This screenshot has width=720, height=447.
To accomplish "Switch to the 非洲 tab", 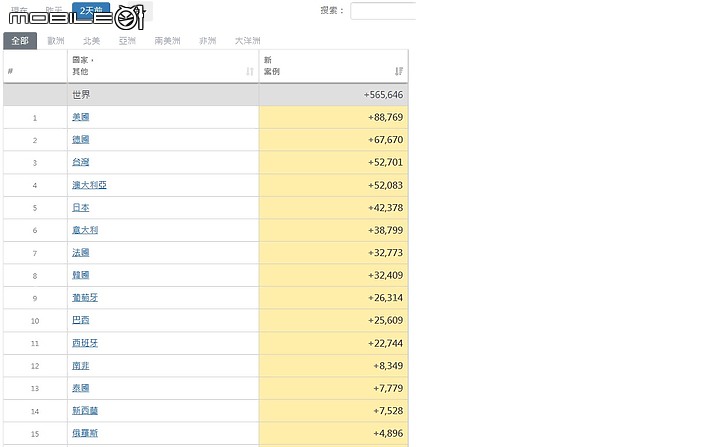I will [x=208, y=41].
